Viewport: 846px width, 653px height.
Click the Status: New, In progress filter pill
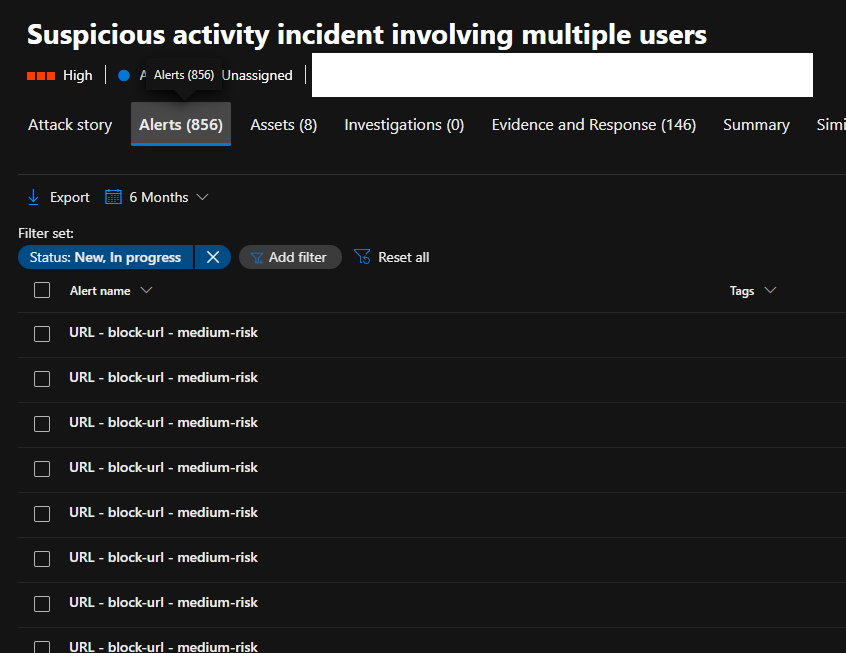(x=106, y=257)
